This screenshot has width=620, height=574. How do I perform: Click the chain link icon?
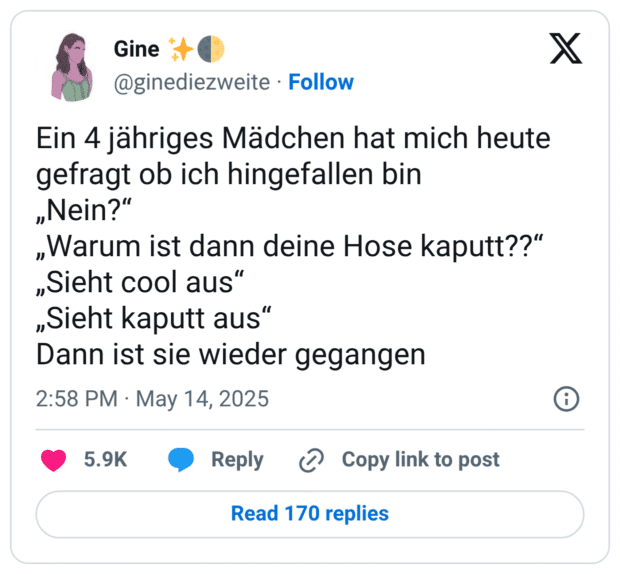[x=312, y=460]
